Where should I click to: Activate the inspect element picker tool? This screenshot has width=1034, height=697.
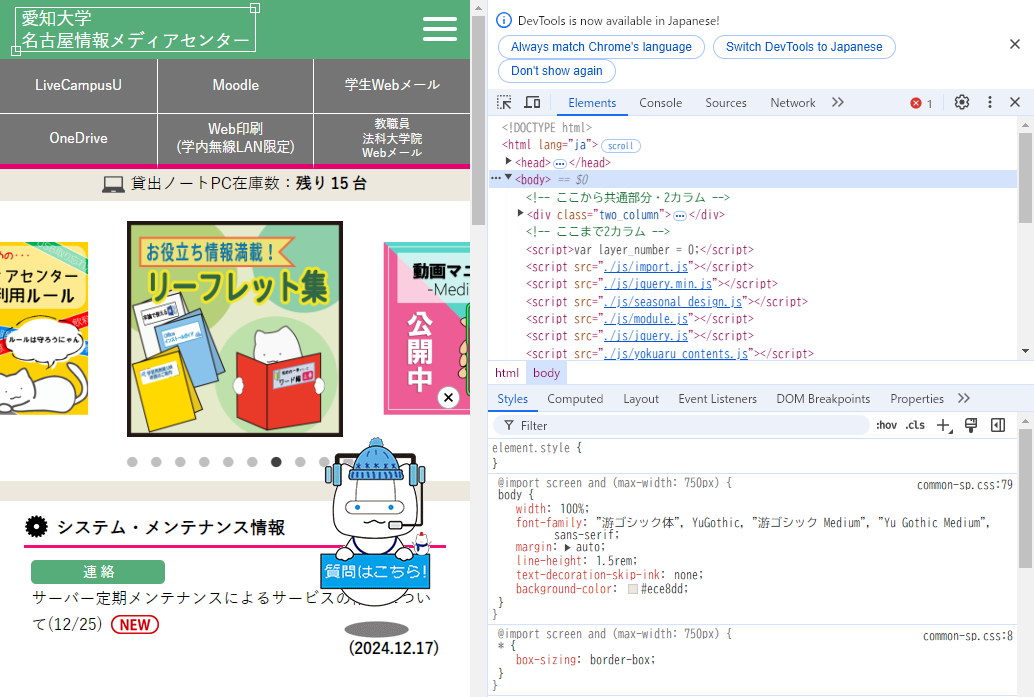pyautogui.click(x=505, y=103)
